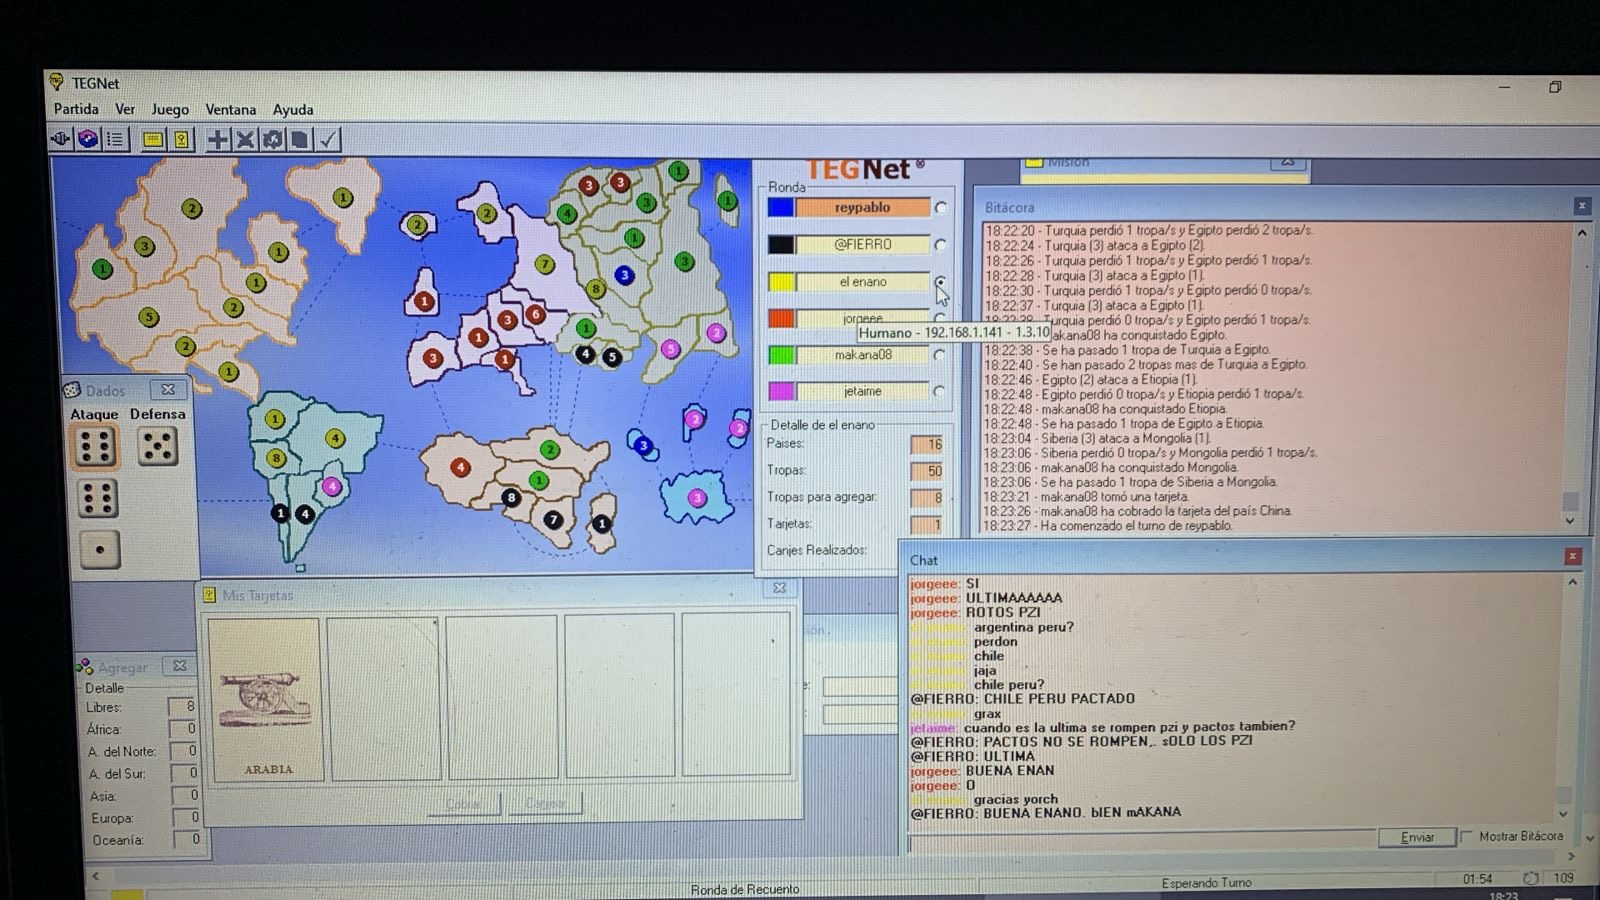The width and height of the screenshot is (1600, 900).
Task: Click the yellow el enano color swatch
Action: click(781, 282)
